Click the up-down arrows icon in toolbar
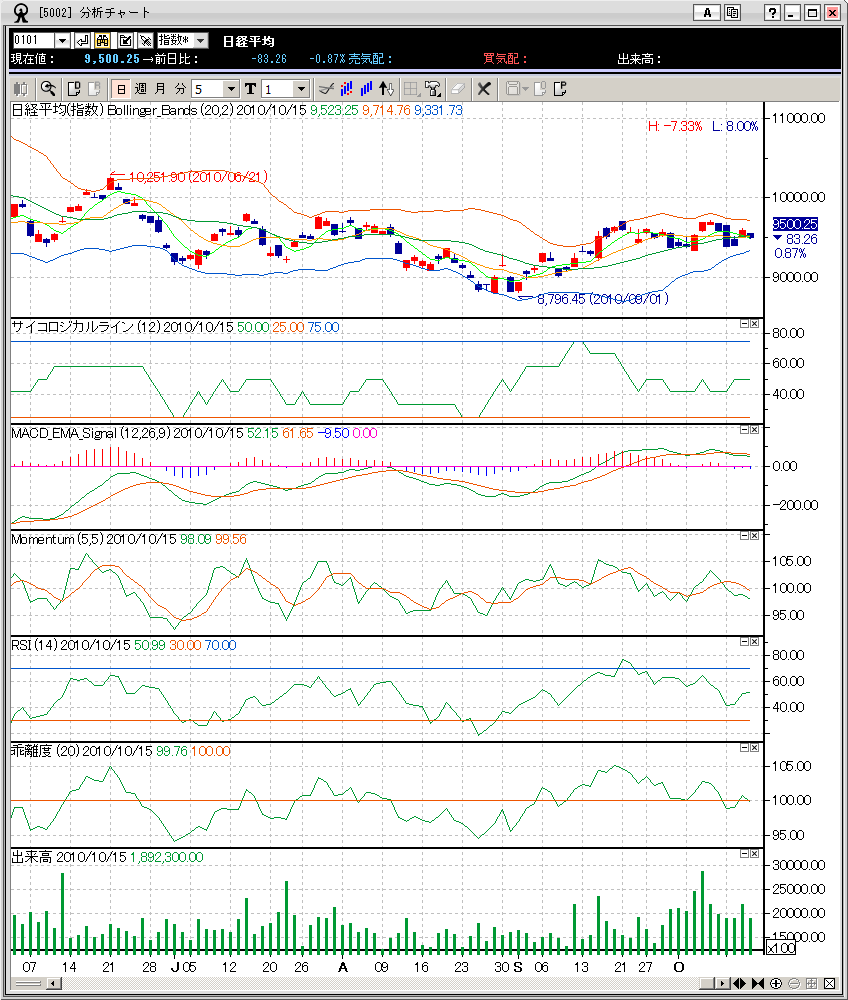This screenshot has height=1000, width=848. (387, 89)
